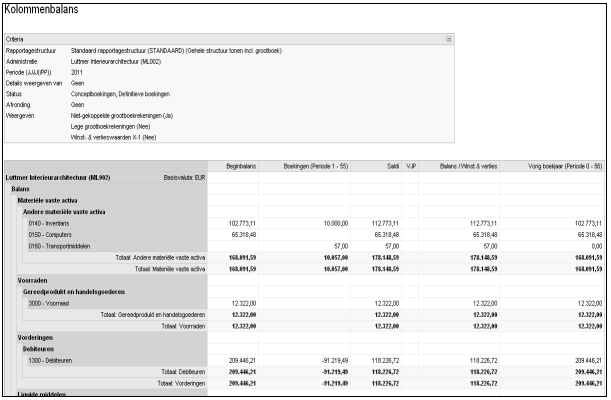The width and height of the screenshot is (611, 400).
Task: Collapse the Criteria panel using its header icon
Action: 449,38
